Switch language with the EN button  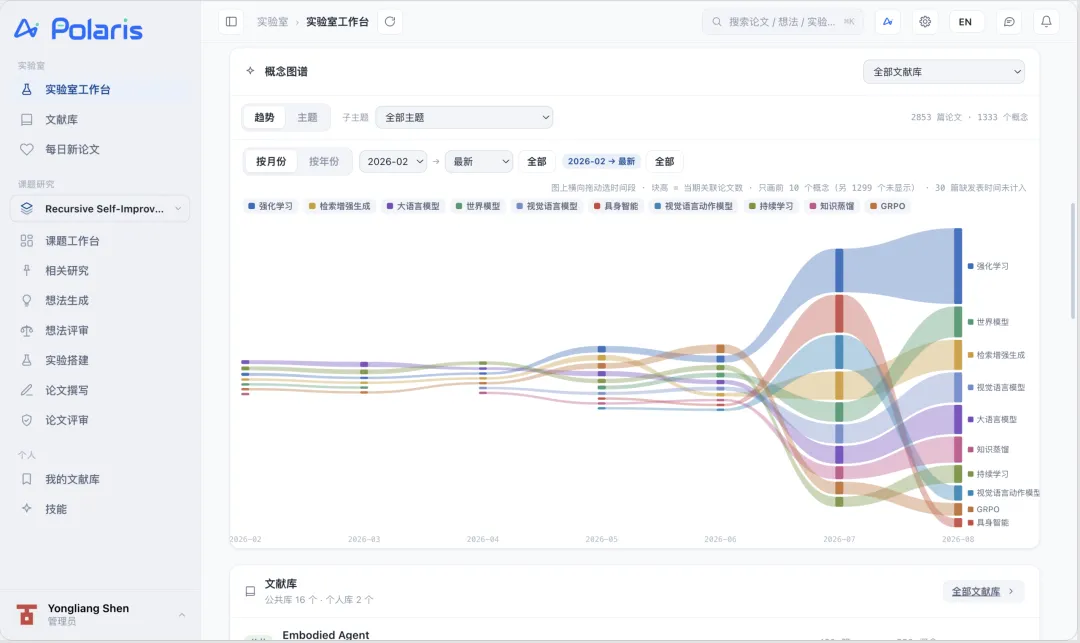point(966,22)
